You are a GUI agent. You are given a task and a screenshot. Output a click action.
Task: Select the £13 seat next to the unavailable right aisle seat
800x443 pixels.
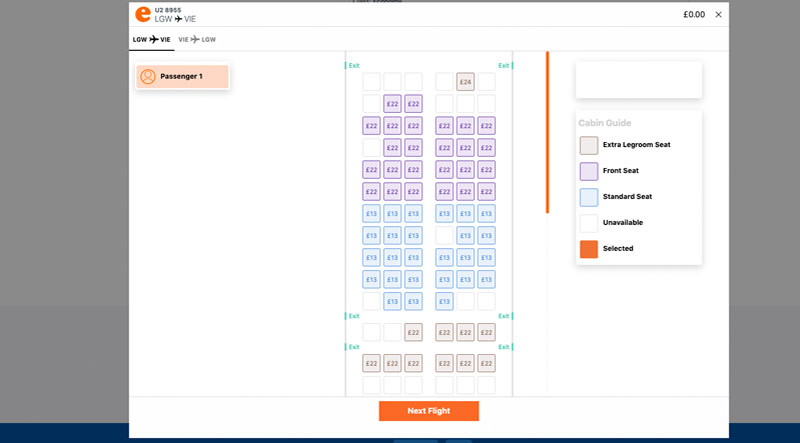click(x=465, y=235)
